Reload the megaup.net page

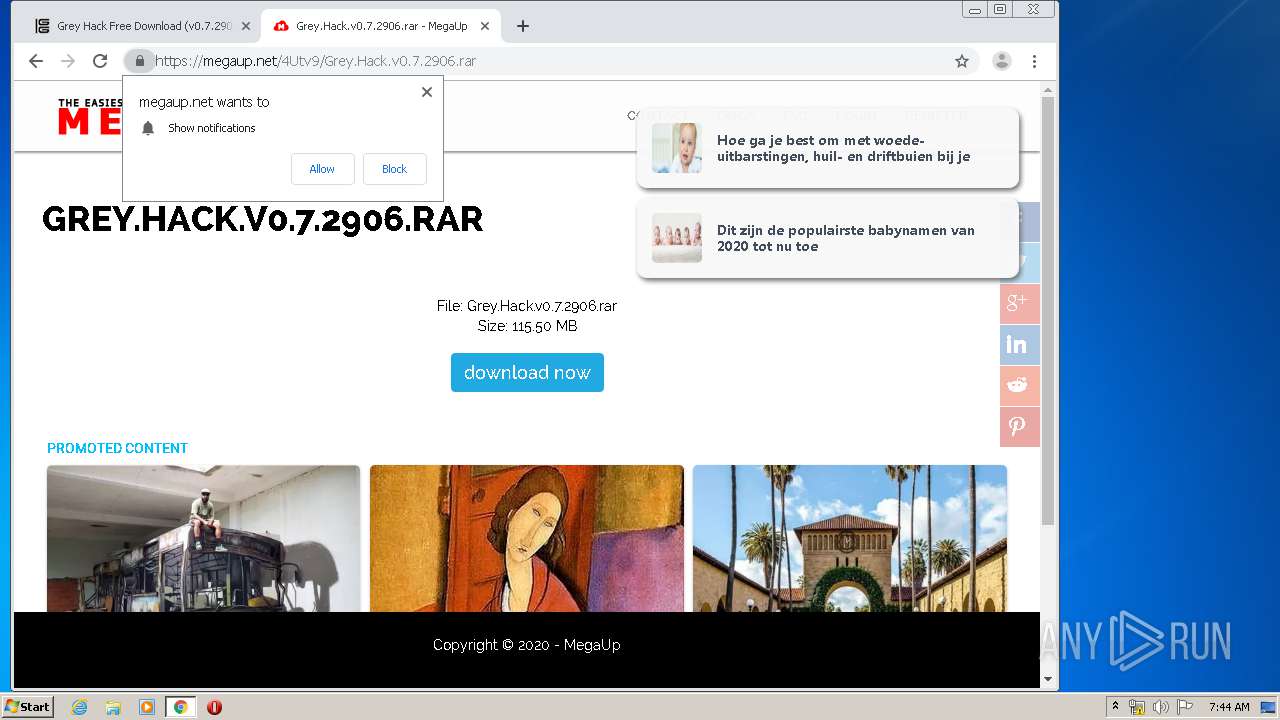click(100, 61)
